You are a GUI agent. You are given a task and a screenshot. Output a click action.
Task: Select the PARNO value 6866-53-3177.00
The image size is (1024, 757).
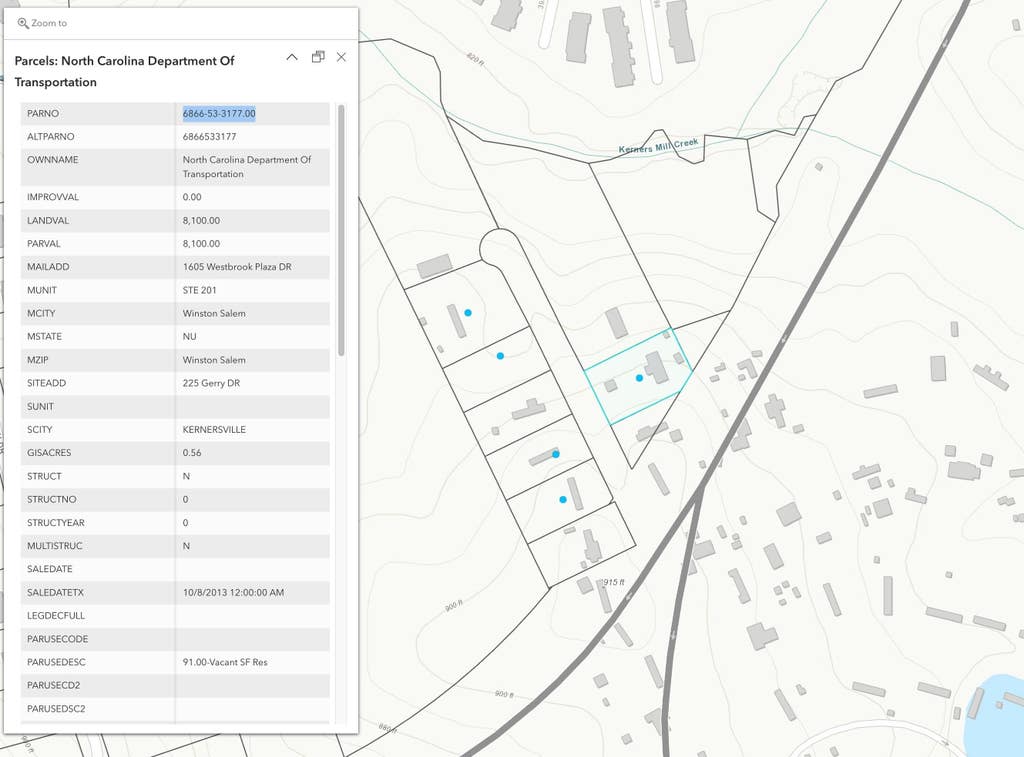[219, 113]
